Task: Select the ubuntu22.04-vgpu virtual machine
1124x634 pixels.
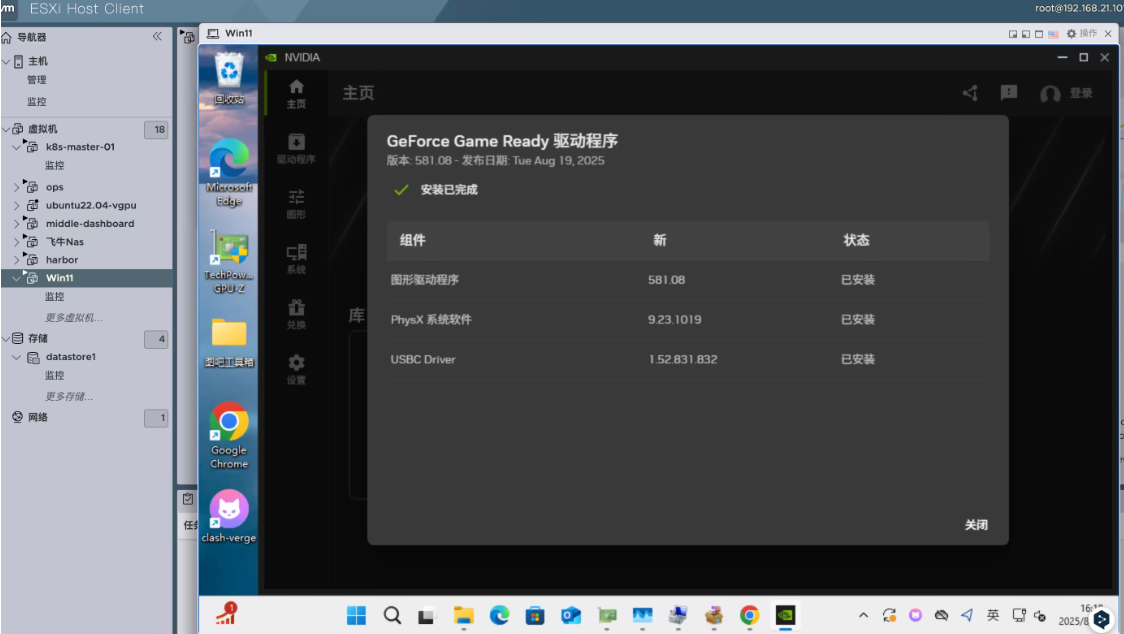Action: 90,205
